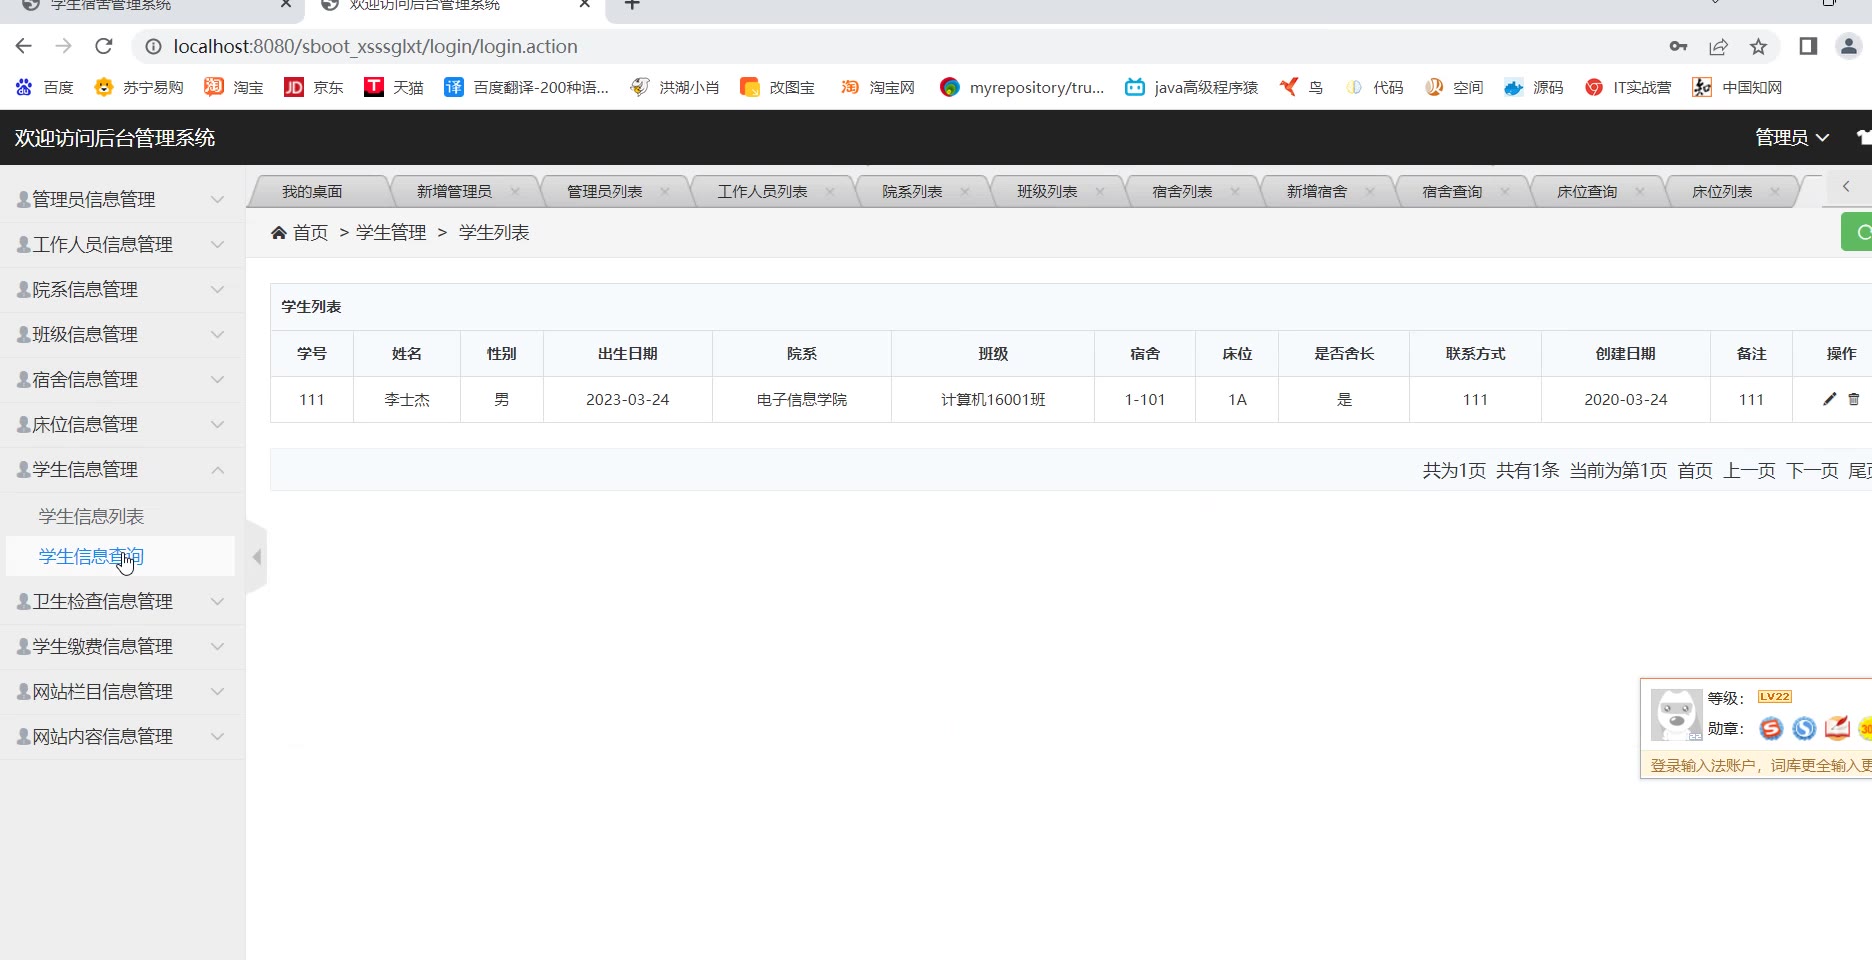Viewport: 1872px width, 960px height.
Task: Switch to 工作人员列表 tab
Action: click(762, 191)
